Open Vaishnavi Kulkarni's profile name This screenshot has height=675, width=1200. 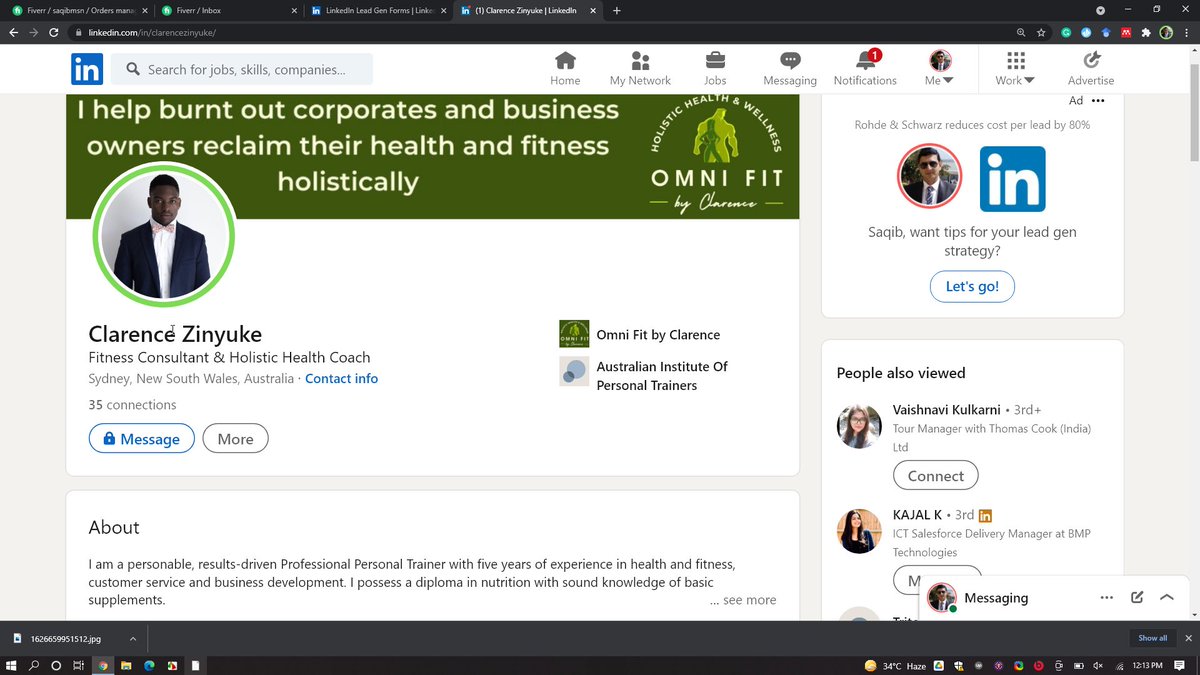(947, 410)
